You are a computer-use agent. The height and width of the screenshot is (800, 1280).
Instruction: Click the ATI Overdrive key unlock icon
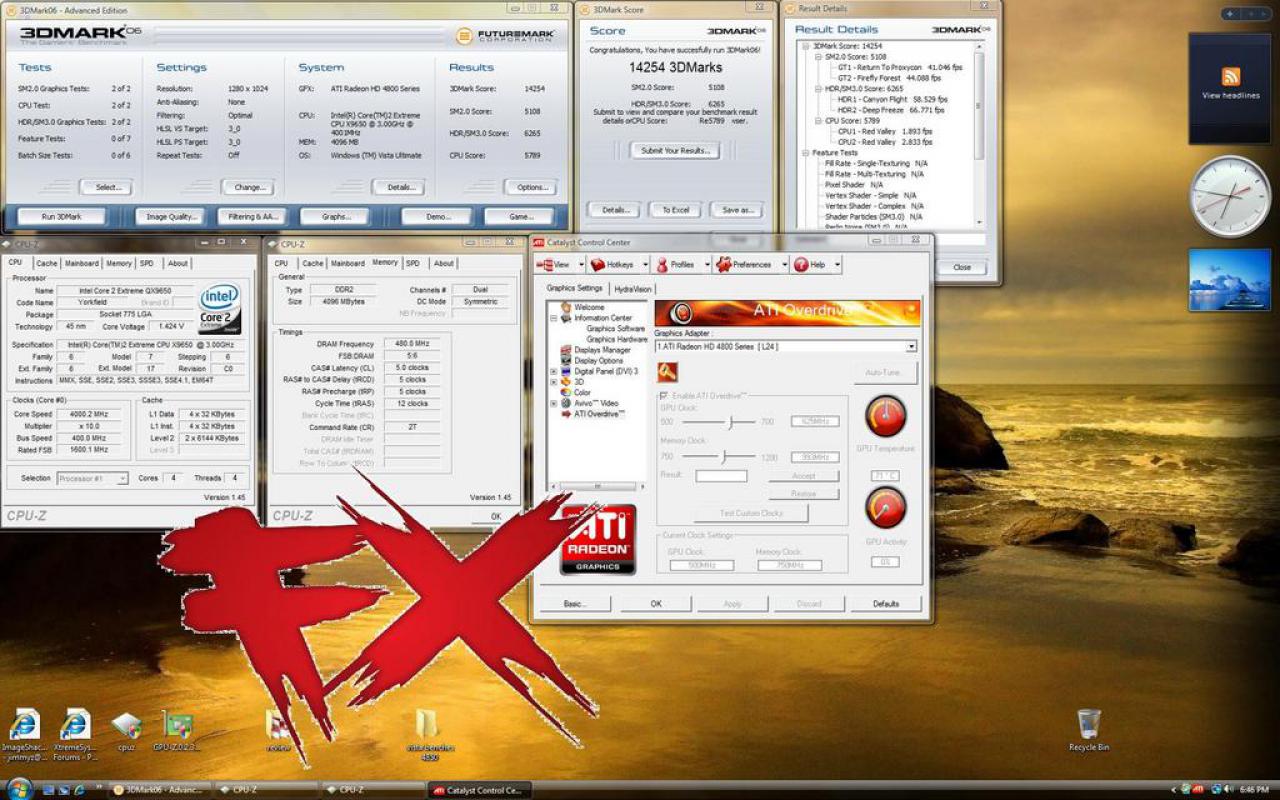tap(668, 372)
